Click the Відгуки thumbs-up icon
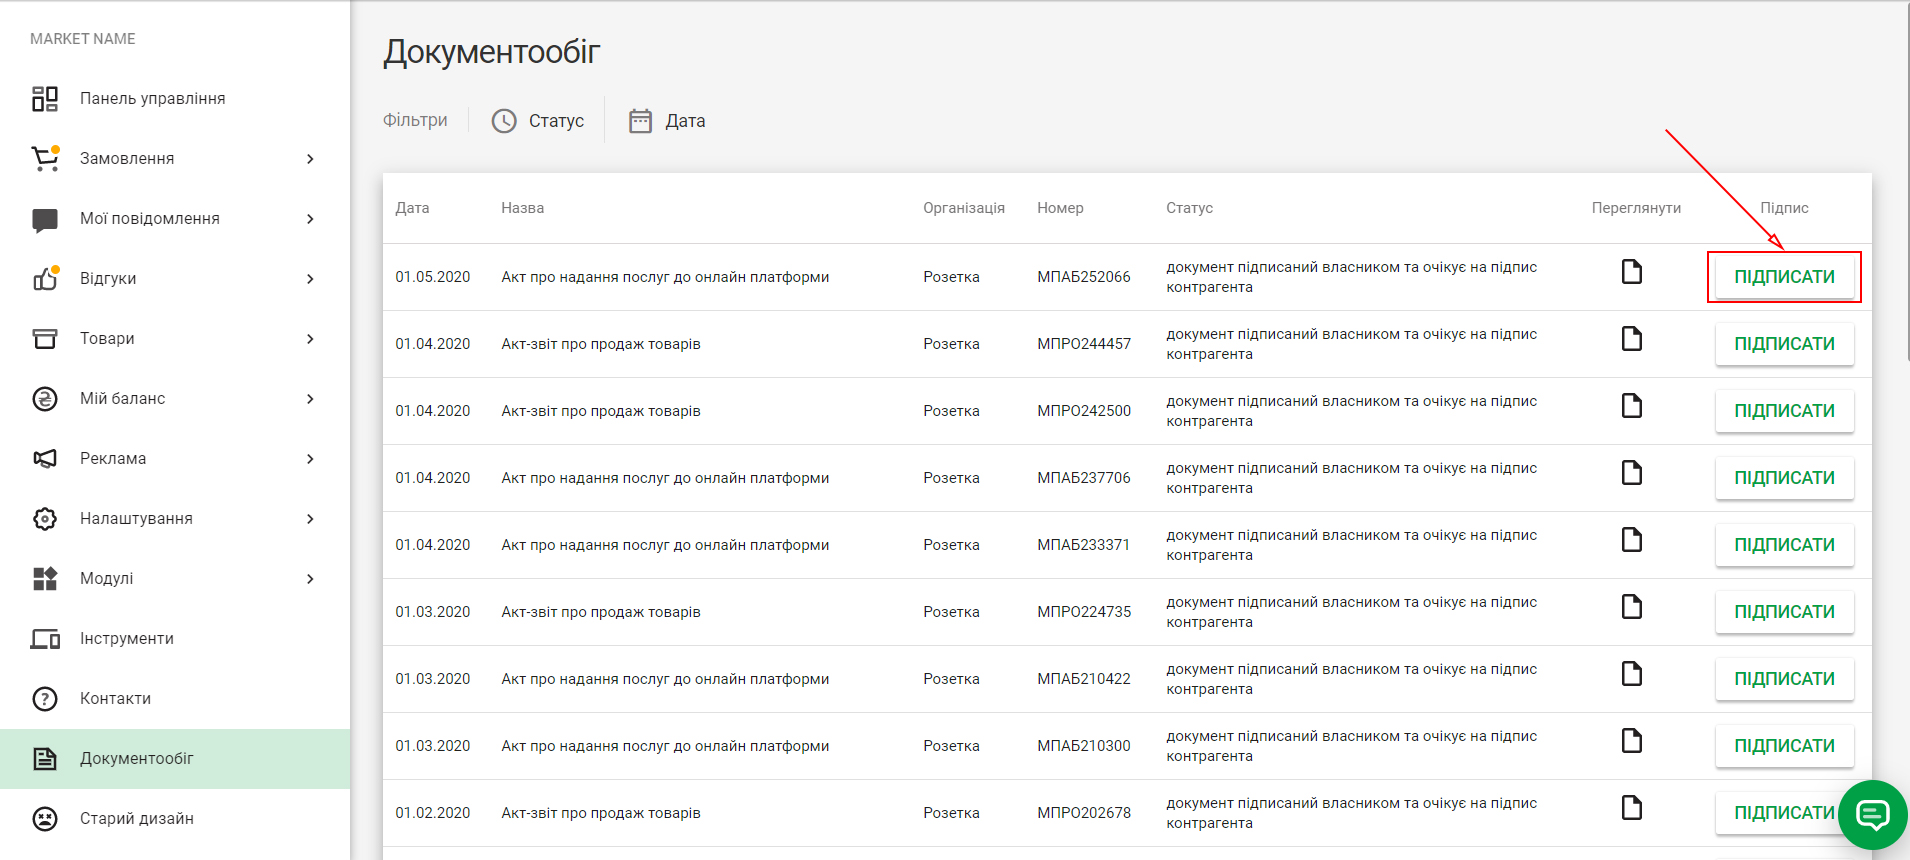This screenshot has width=1910, height=860. pos(46,278)
